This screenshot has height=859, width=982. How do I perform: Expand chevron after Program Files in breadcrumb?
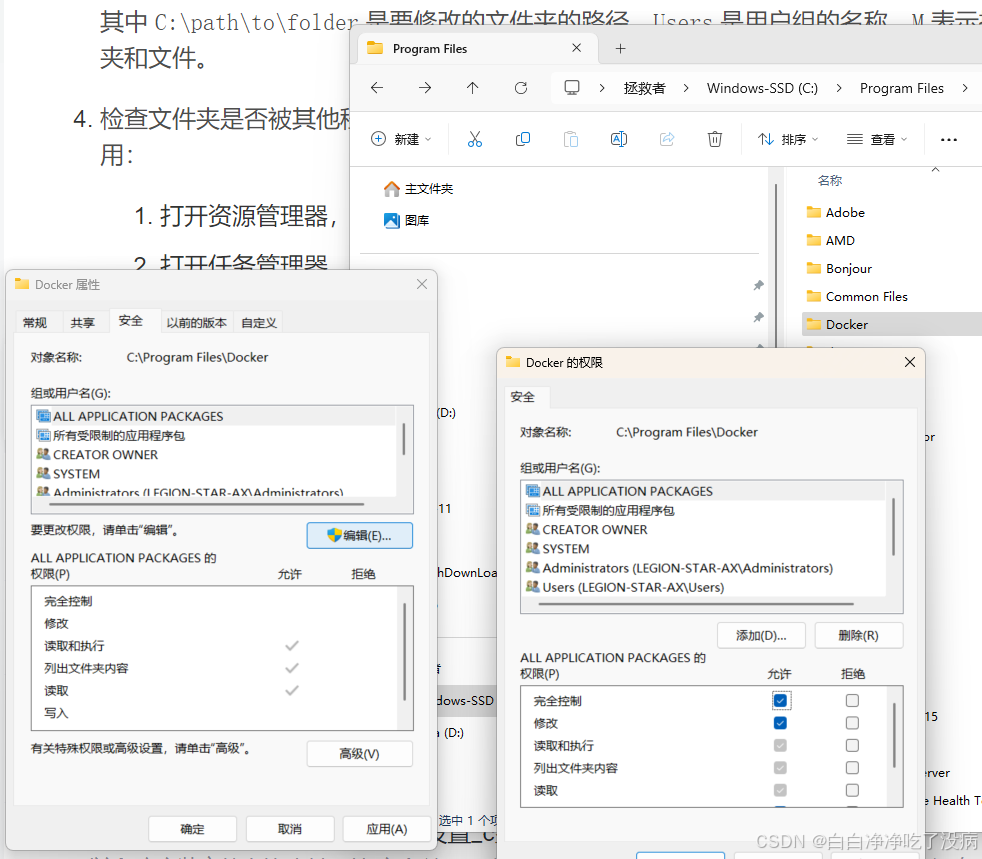click(x=965, y=88)
